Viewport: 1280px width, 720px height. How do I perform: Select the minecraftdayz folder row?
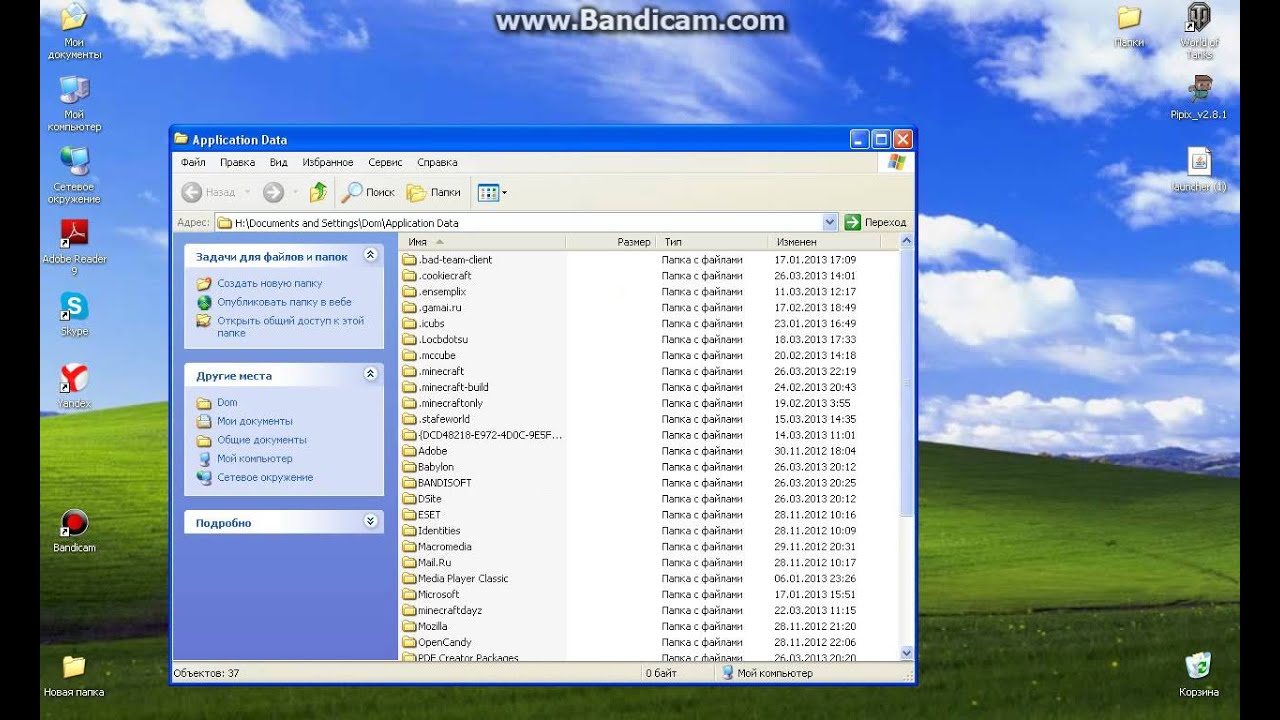(x=649, y=611)
